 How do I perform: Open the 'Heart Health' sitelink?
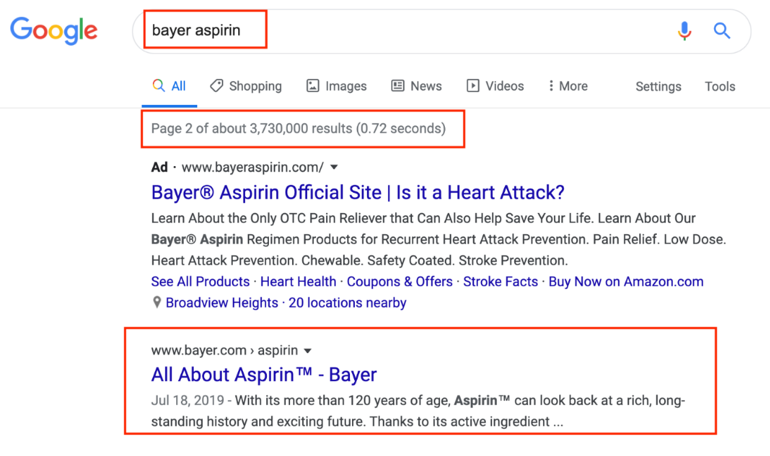click(x=298, y=282)
